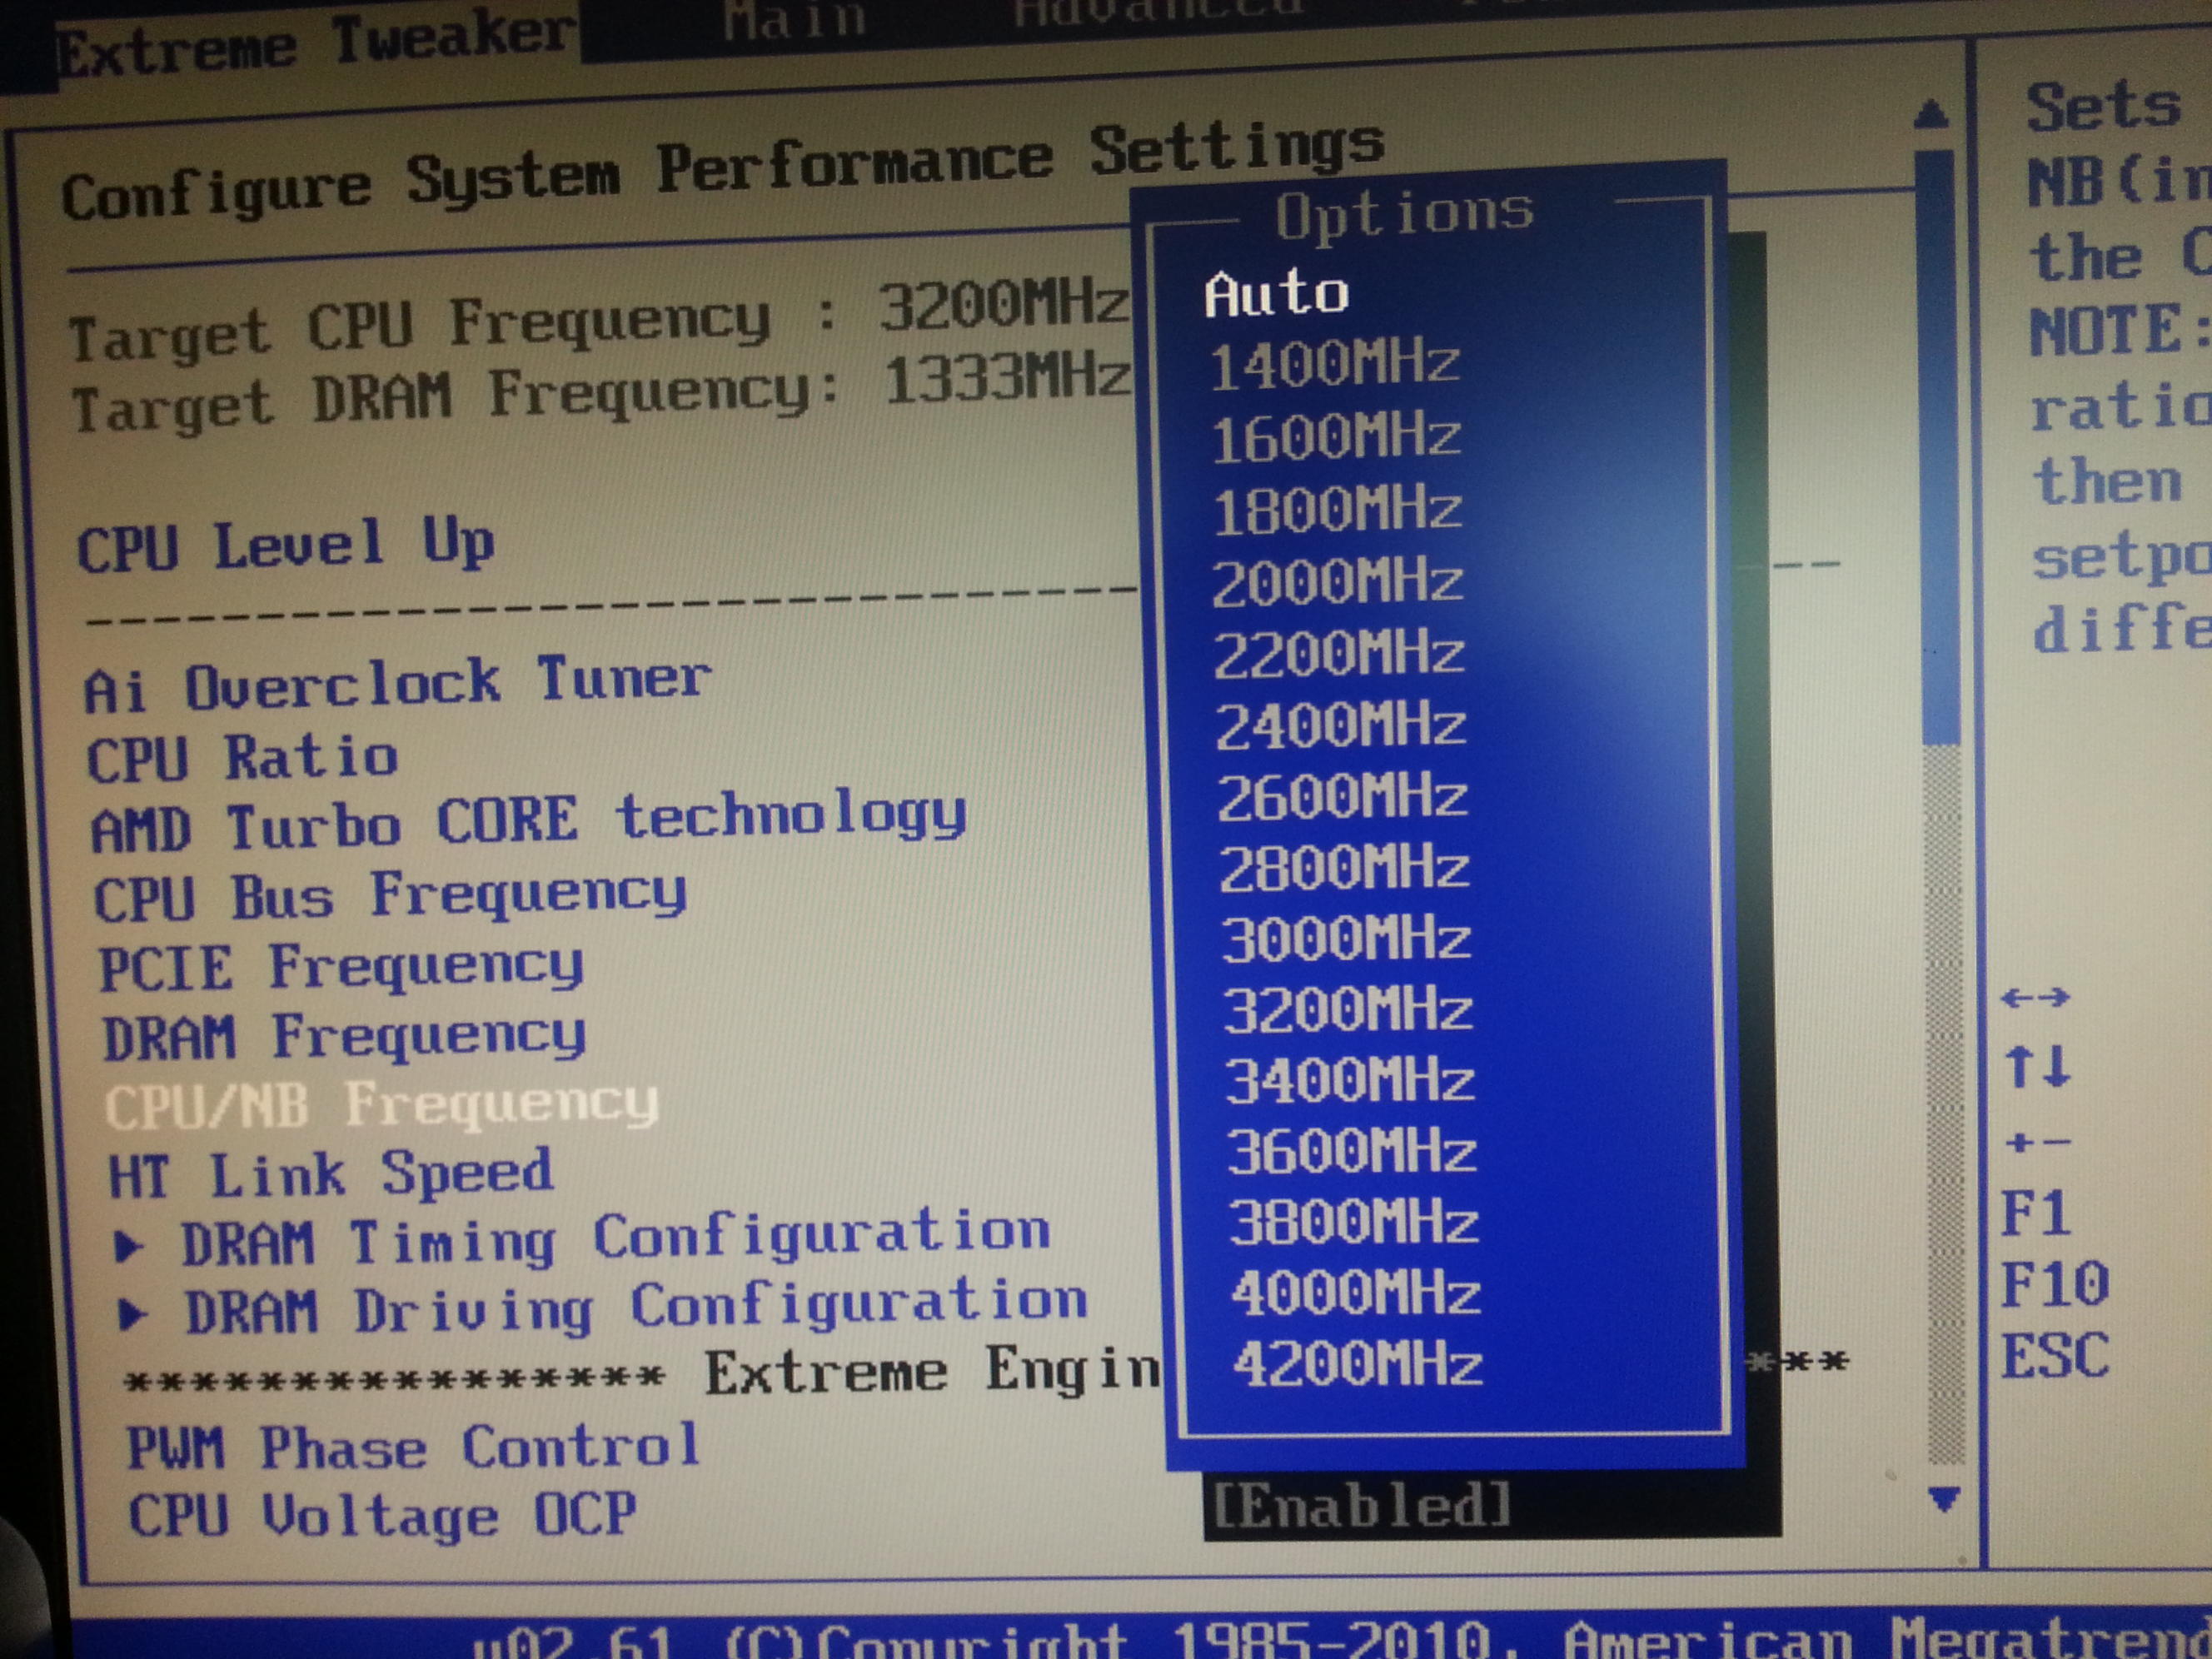The image size is (2212, 1659).
Task: Select 4200MHz at bottom of Options
Action: click(x=1356, y=1365)
